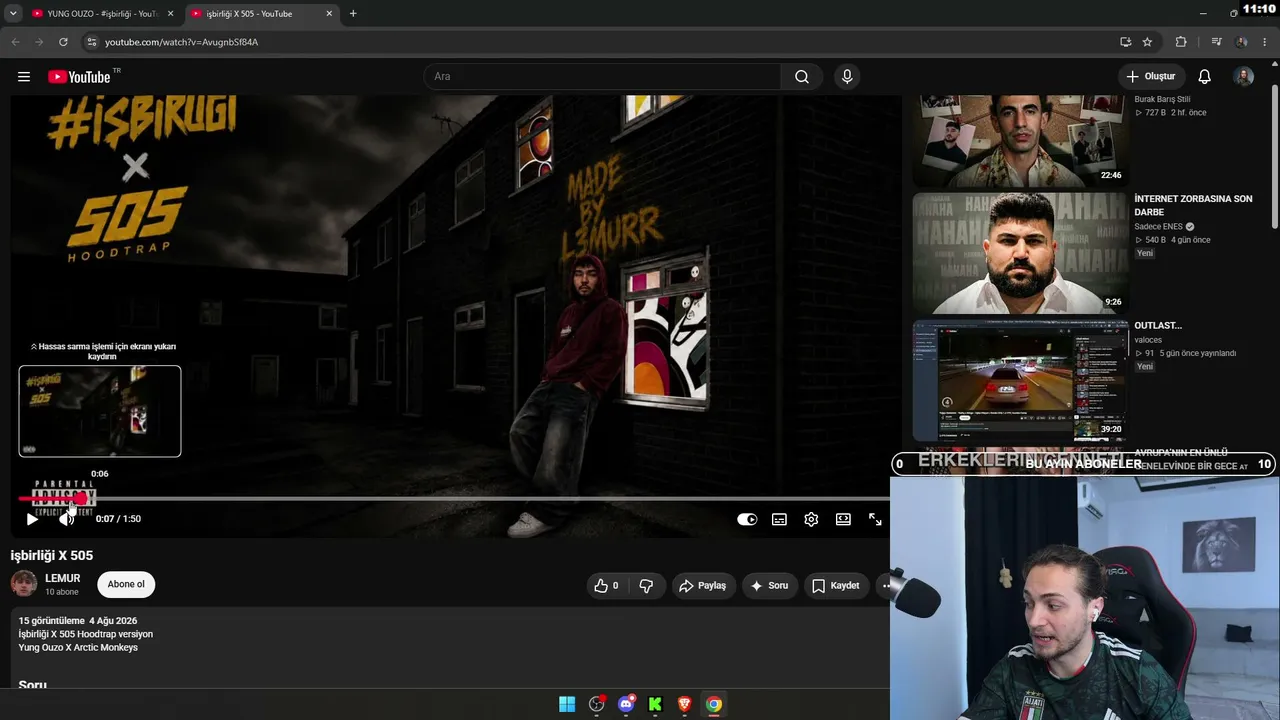The image size is (1280, 720).
Task: Open the OUTLAST video thumbnail
Action: tap(1019, 381)
